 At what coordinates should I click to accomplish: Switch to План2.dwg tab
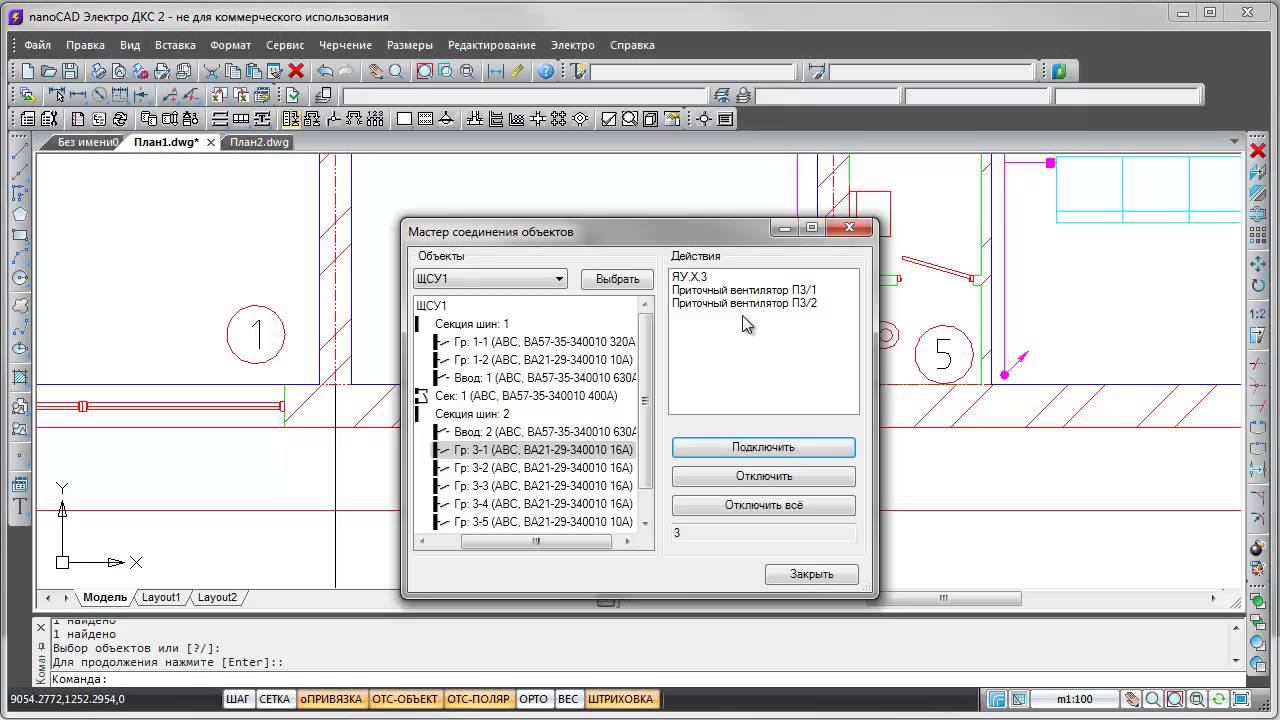[259, 142]
